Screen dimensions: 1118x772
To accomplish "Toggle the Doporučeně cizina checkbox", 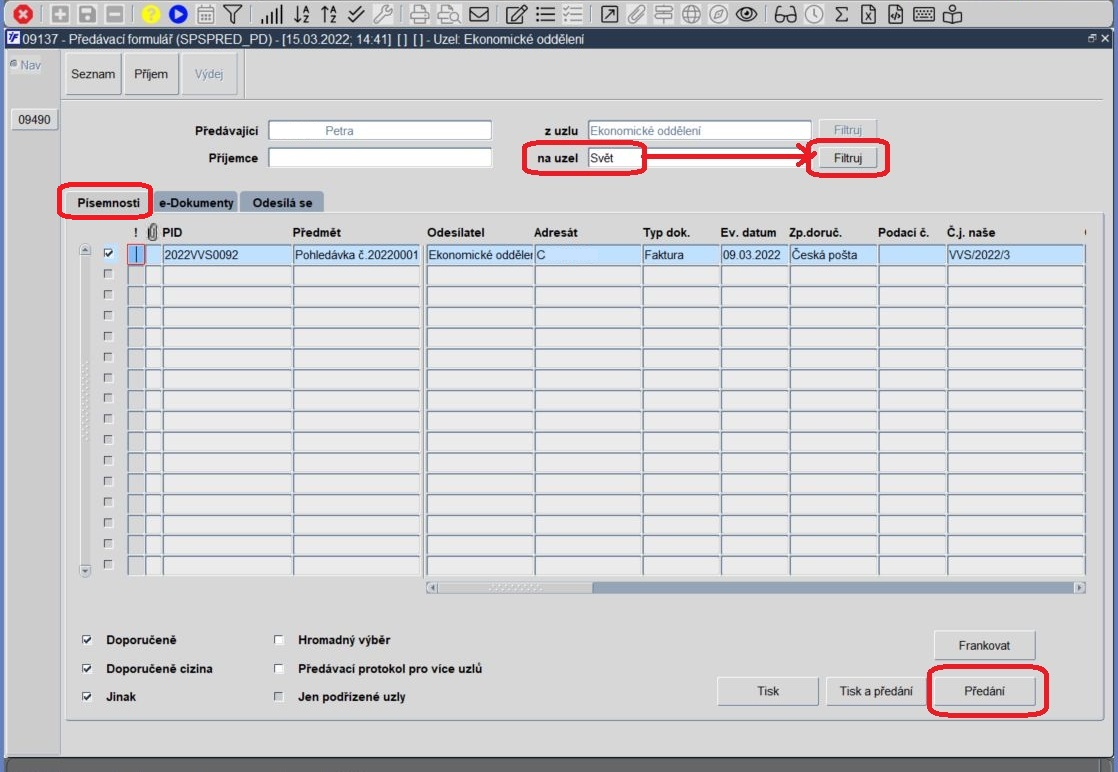I will (87, 668).
